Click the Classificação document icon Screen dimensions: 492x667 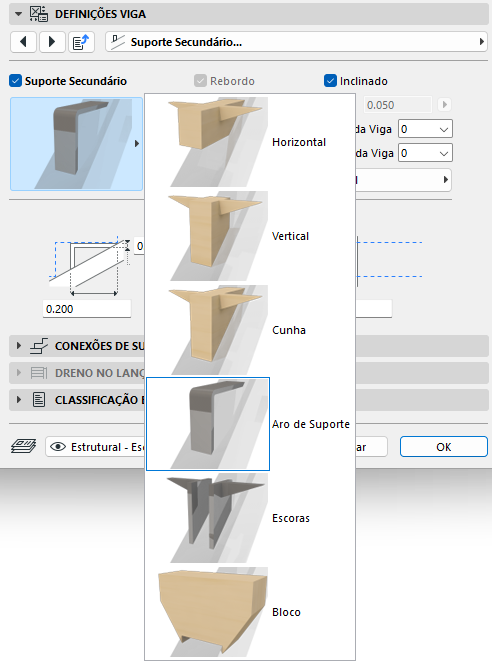pos(39,400)
